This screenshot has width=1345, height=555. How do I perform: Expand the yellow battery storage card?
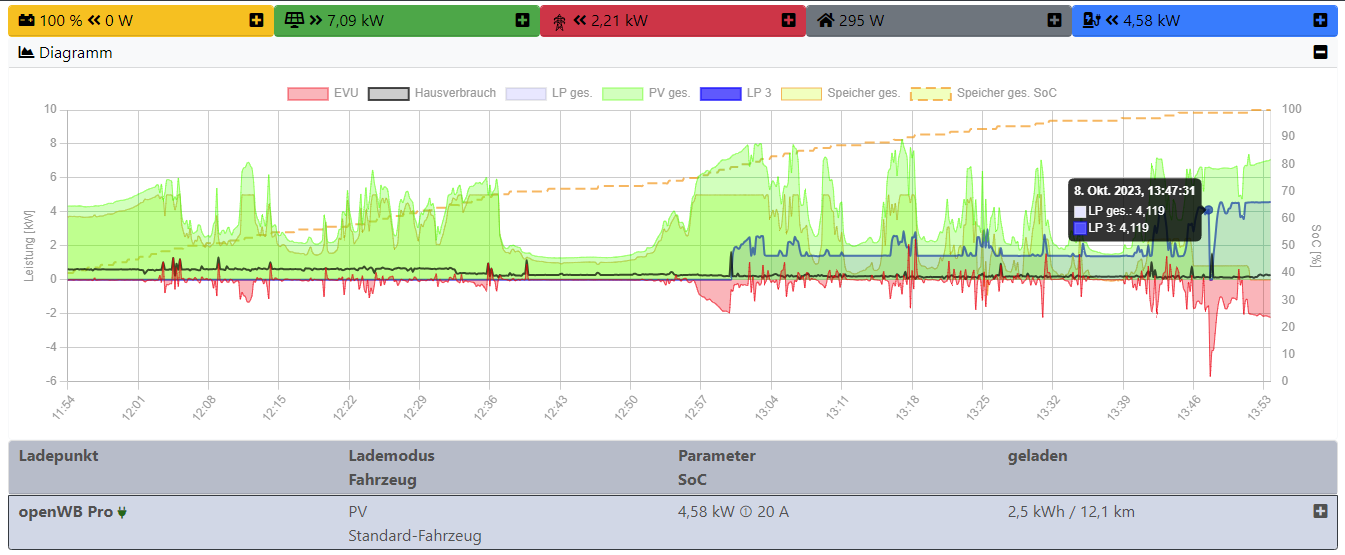[x=257, y=20]
